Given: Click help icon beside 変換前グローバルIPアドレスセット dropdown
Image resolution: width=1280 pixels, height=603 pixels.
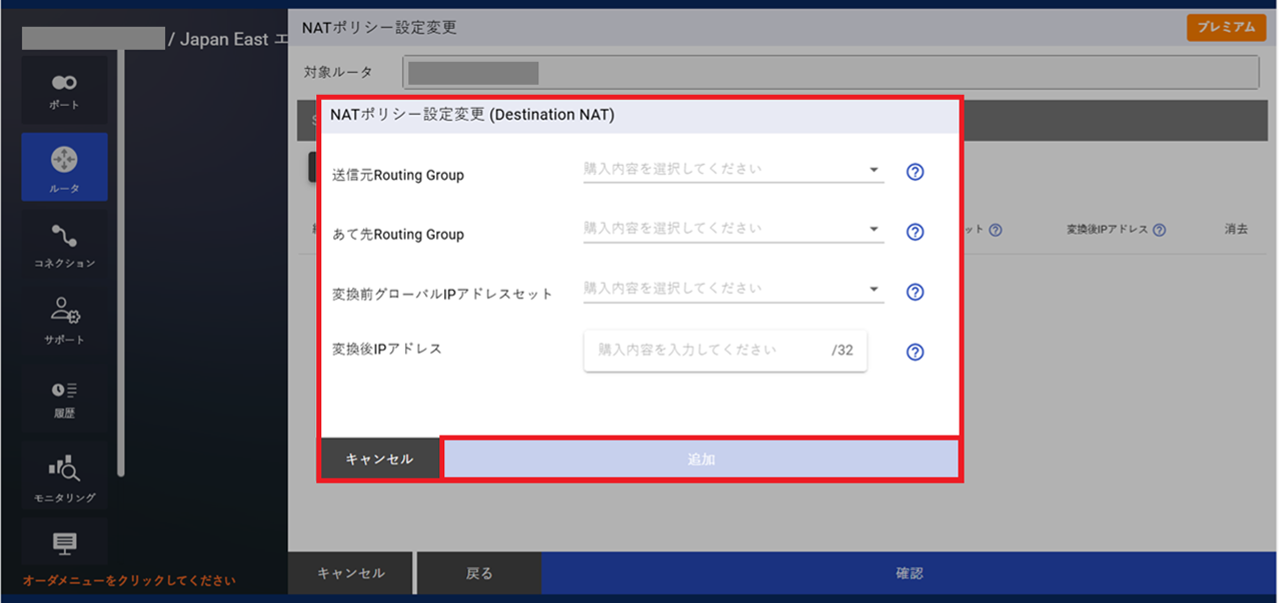Looking at the screenshot, I should point(914,292).
